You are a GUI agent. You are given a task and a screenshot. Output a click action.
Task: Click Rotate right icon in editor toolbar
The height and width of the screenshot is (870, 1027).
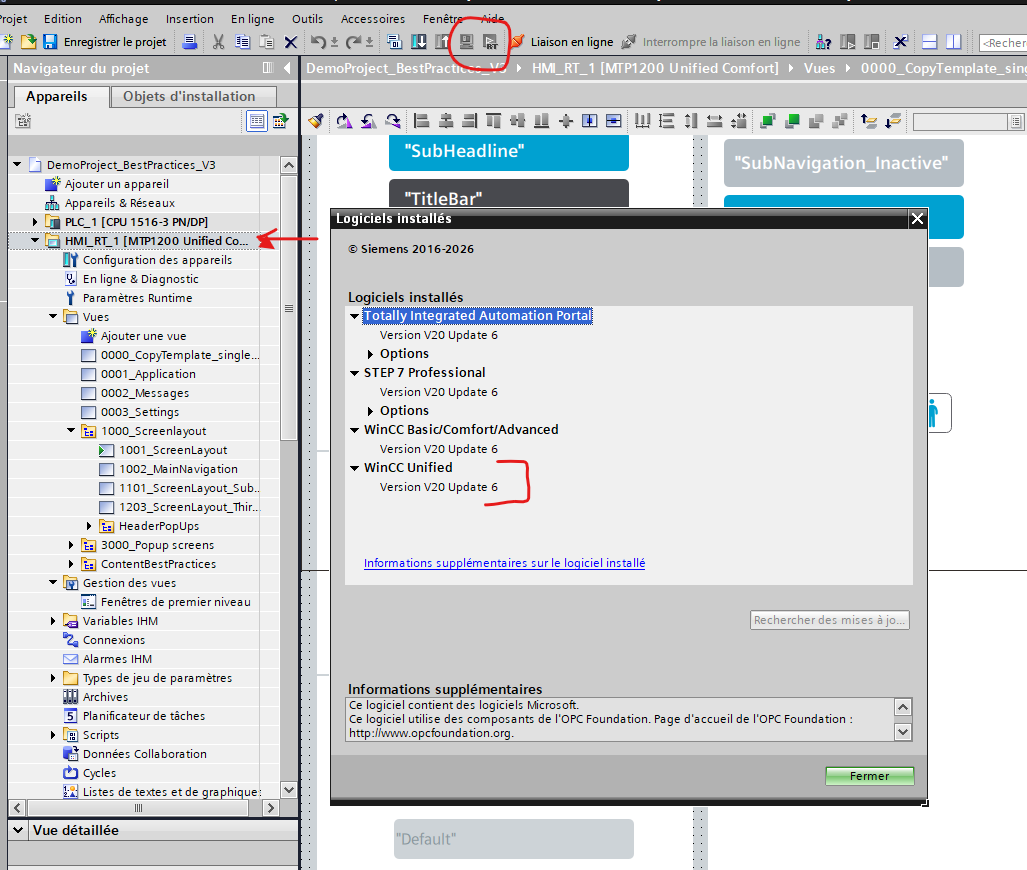click(344, 121)
